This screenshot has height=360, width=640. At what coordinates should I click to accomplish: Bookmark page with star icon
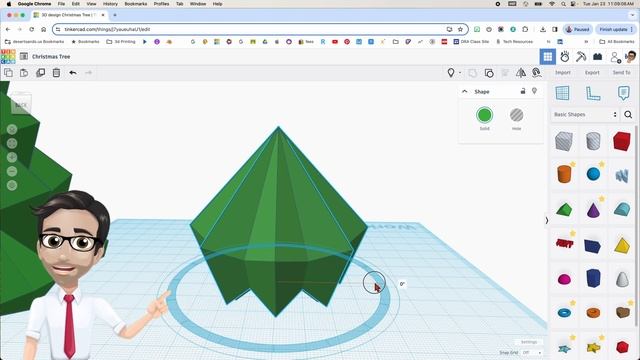pos(460,29)
